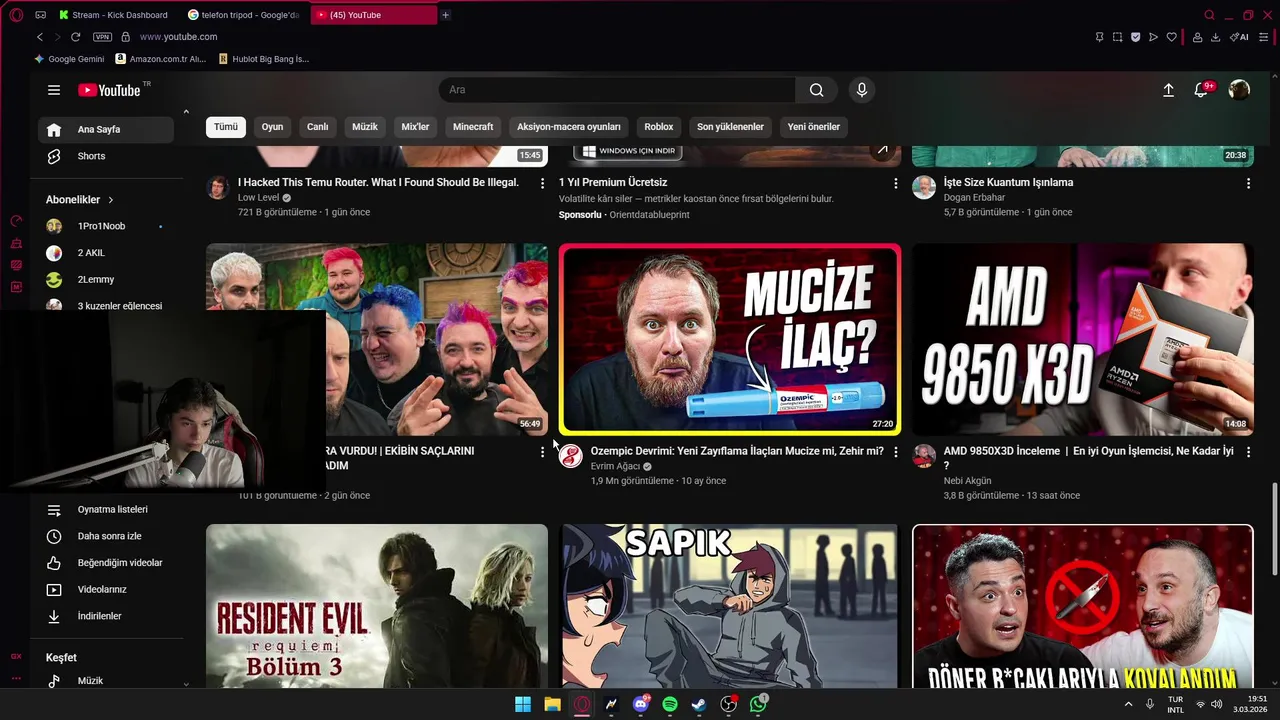Open options for AMD 9850X3D video
Viewport: 1280px width, 720px height.
tap(1248, 452)
